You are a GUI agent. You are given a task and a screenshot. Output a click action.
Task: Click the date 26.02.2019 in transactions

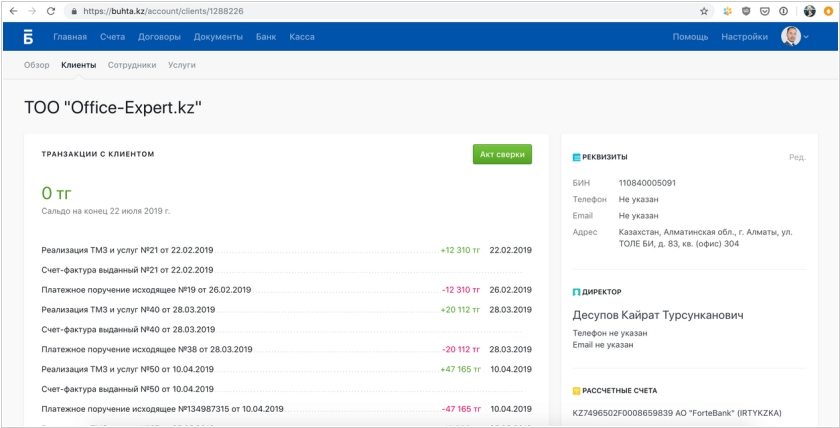click(x=511, y=290)
